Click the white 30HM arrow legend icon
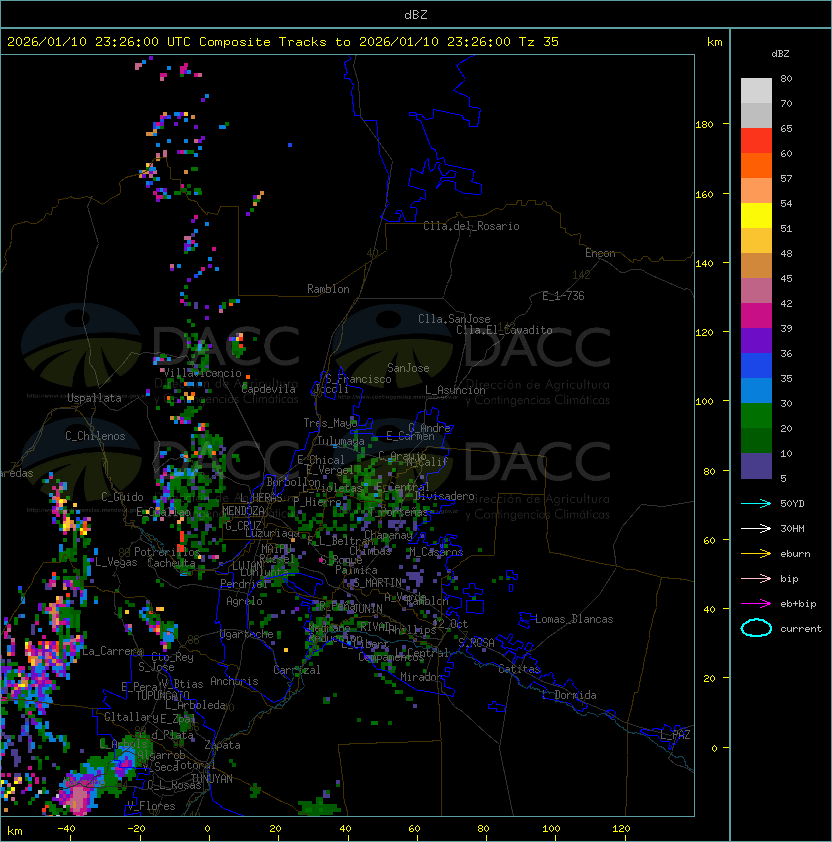 pyautogui.click(x=756, y=528)
